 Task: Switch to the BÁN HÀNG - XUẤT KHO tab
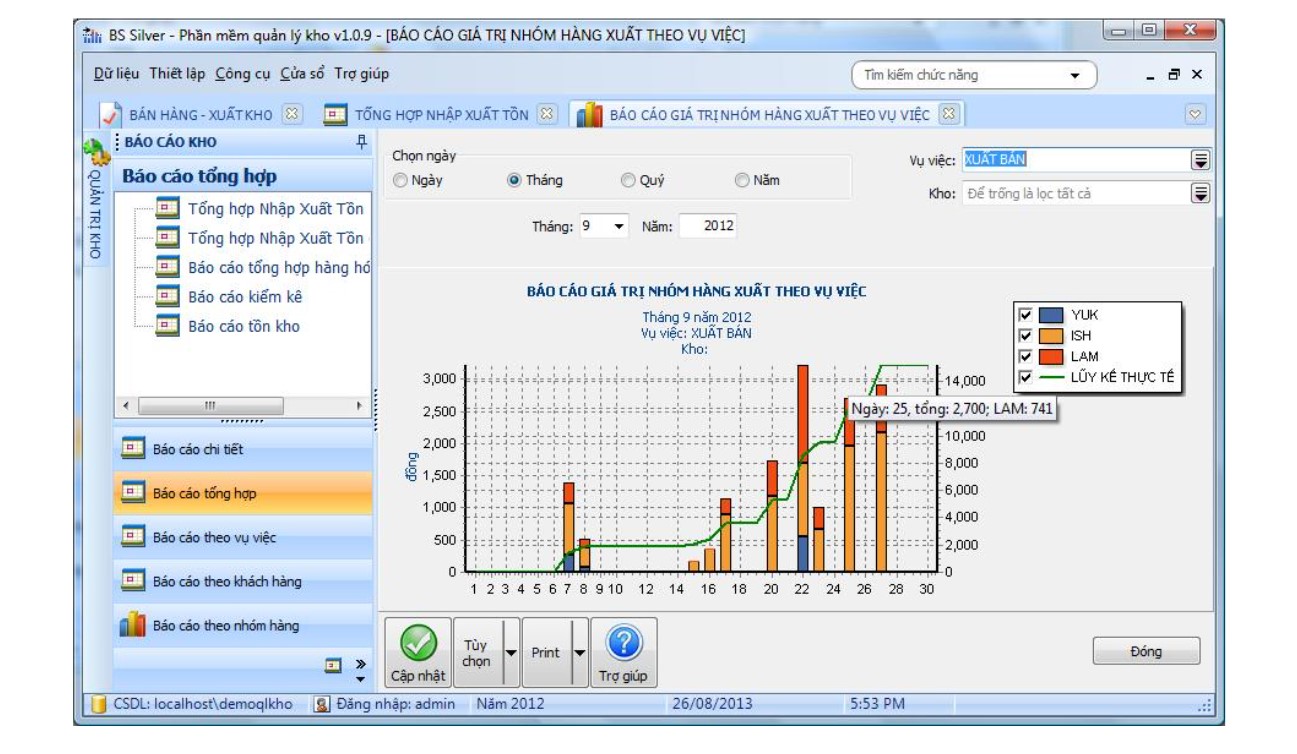[200, 114]
